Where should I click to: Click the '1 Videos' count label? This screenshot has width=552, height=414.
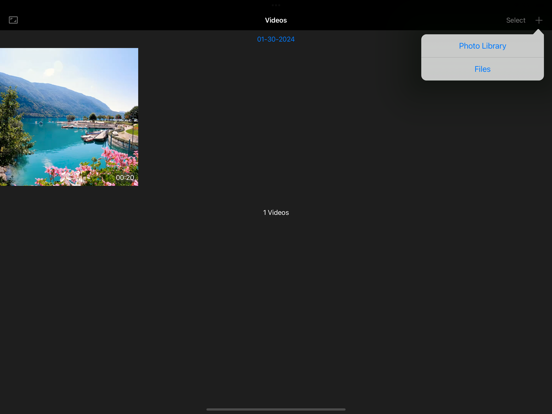[276, 213]
